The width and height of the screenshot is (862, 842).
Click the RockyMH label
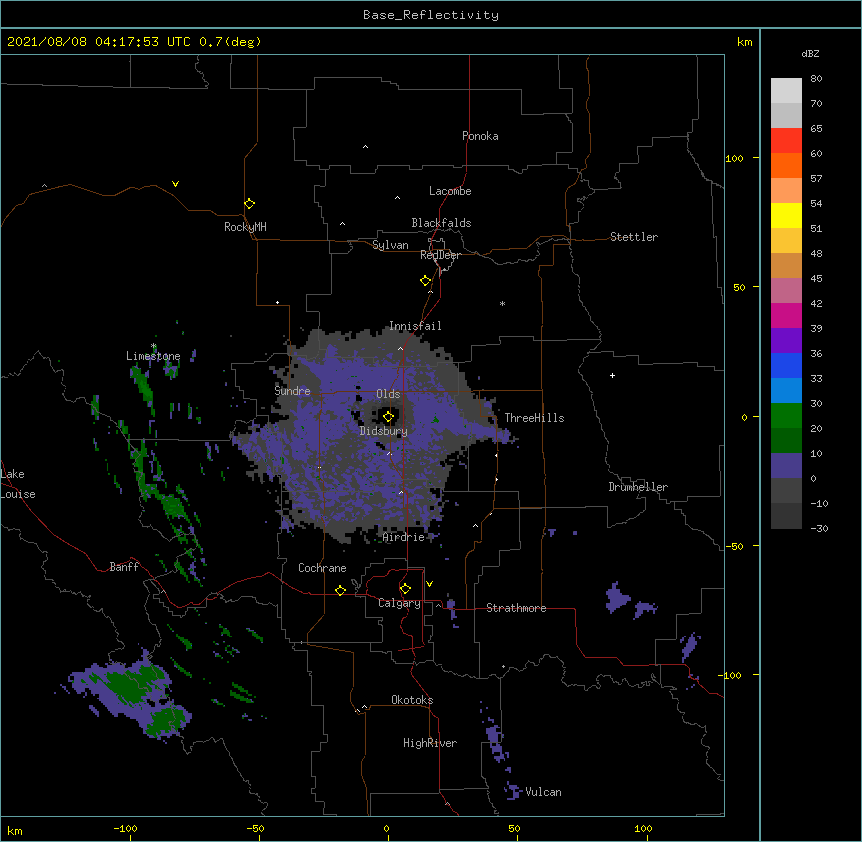point(245,227)
